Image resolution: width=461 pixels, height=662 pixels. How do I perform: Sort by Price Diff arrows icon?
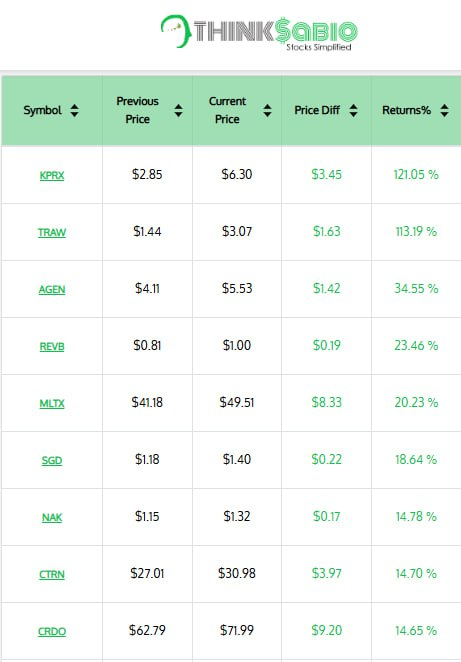[353, 111]
